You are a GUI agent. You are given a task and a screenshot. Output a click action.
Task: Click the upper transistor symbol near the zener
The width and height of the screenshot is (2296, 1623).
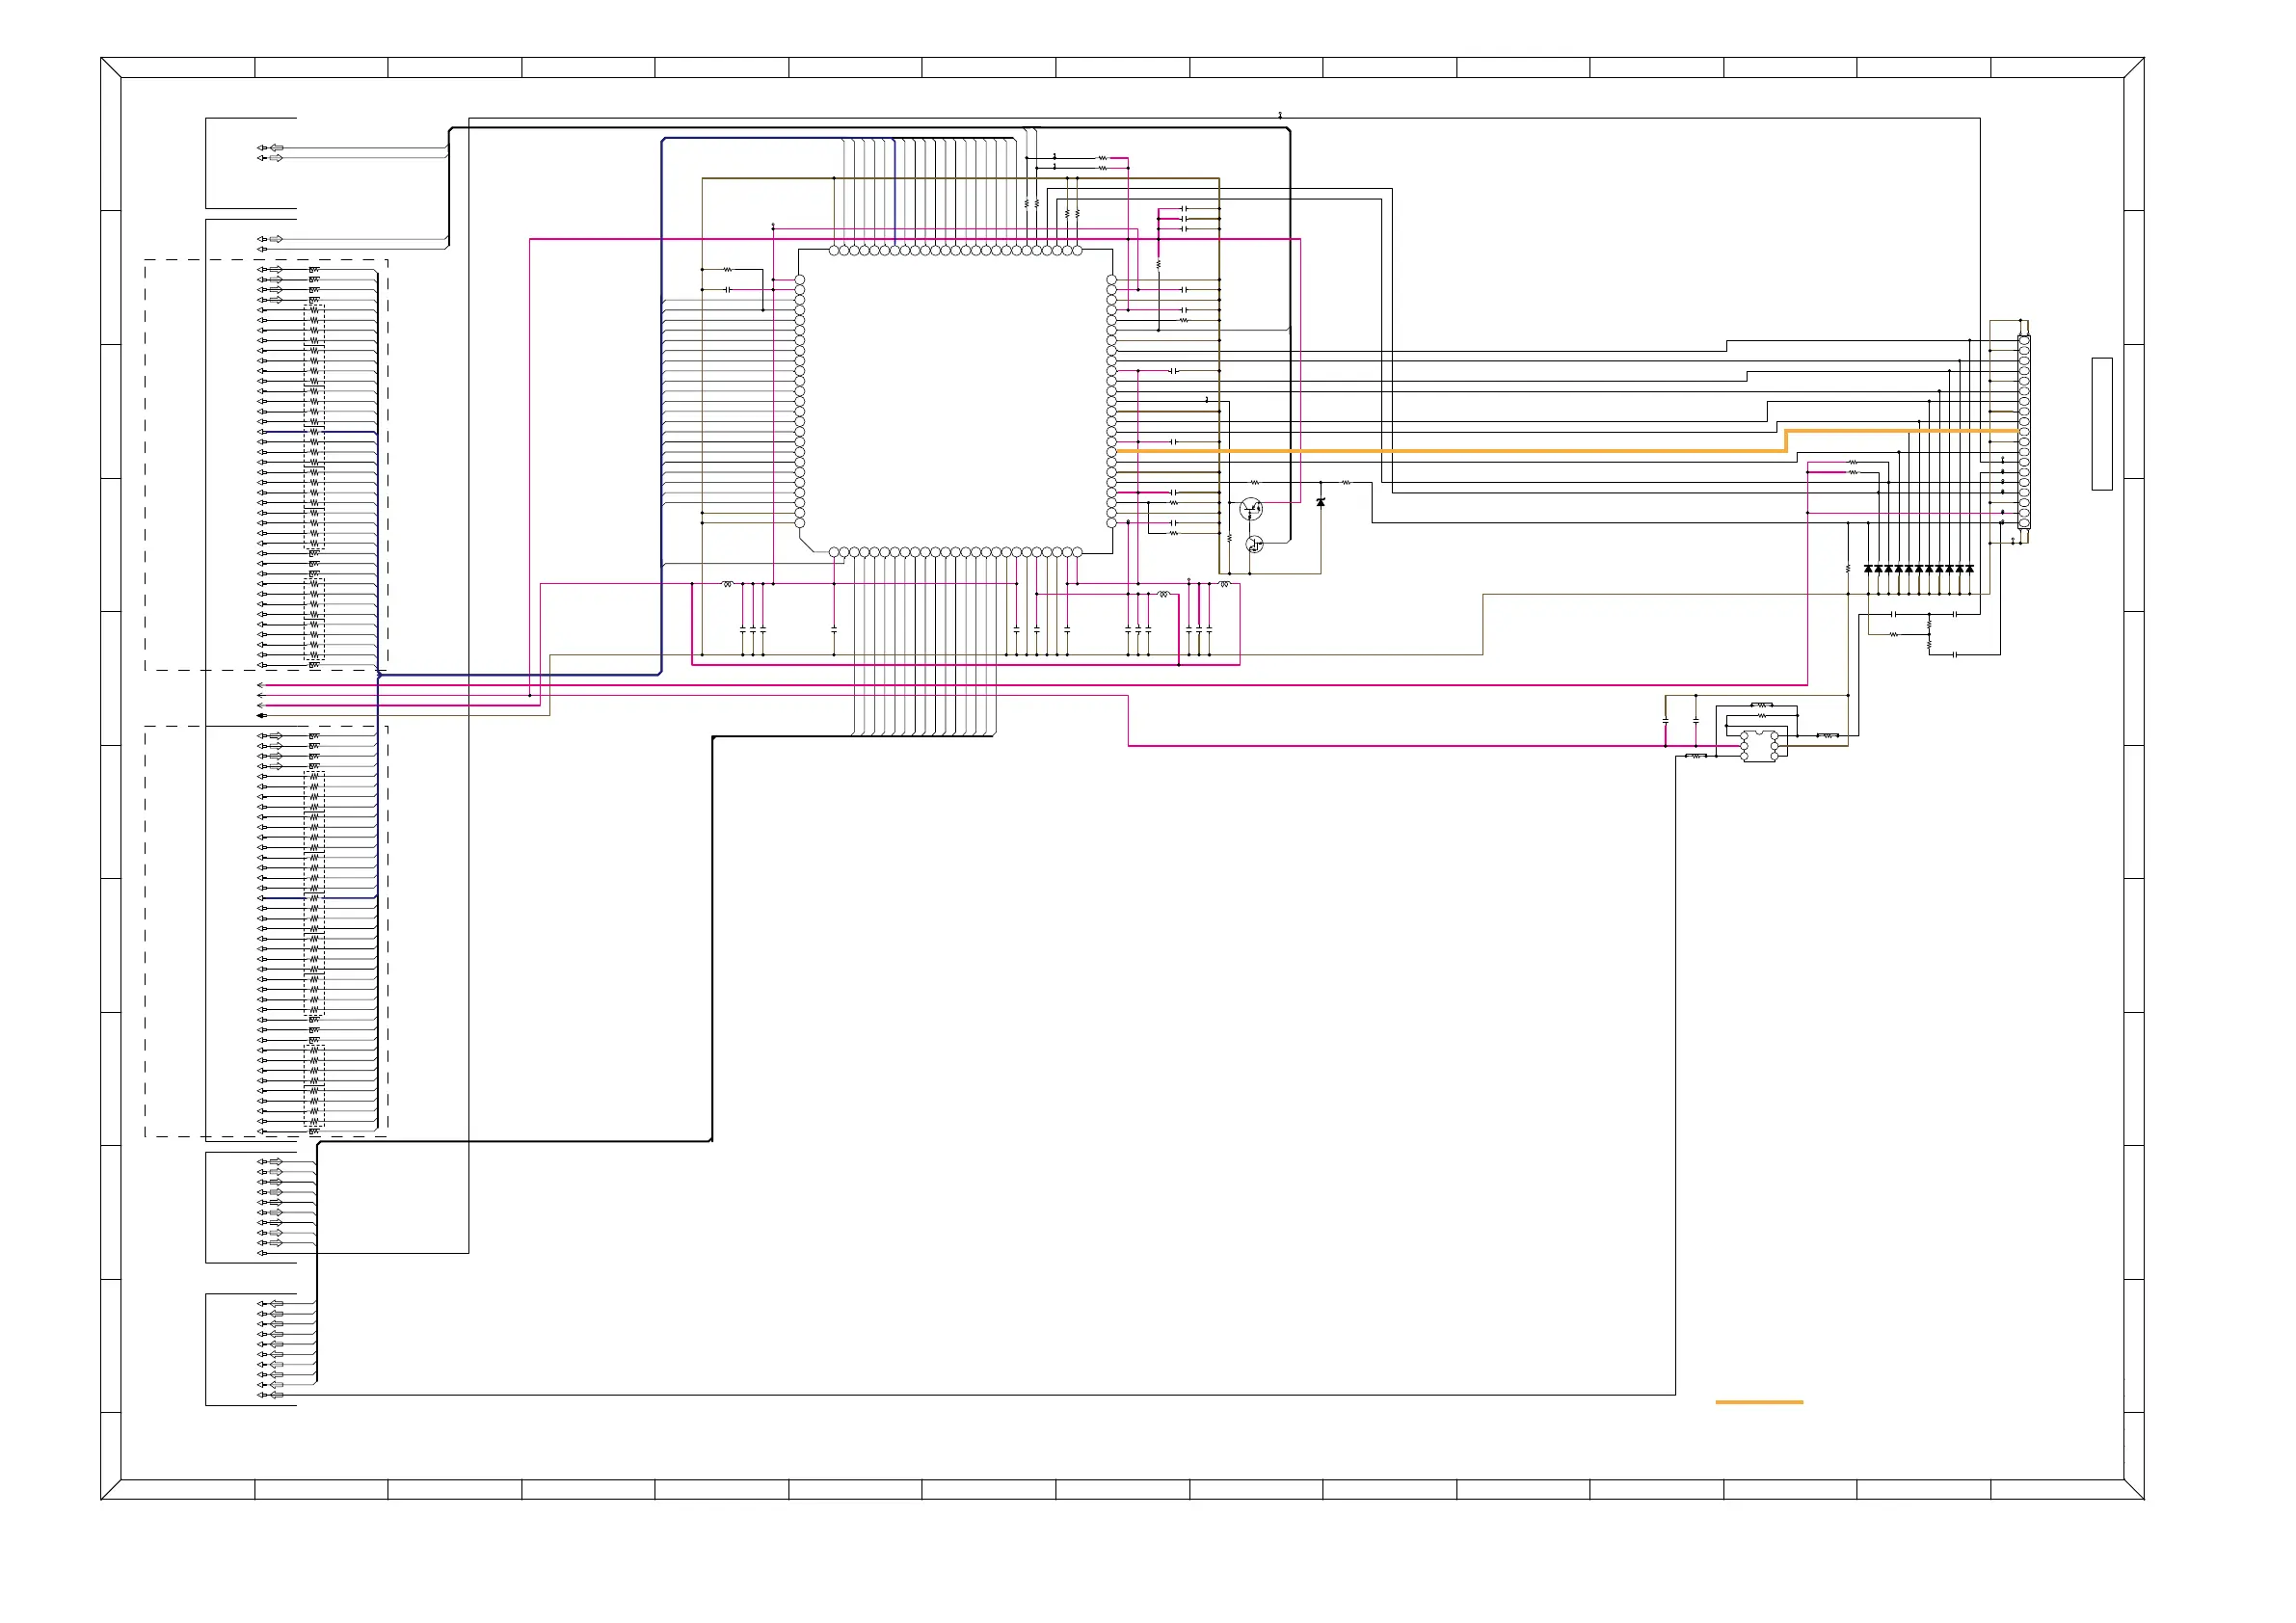click(x=1250, y=509)
